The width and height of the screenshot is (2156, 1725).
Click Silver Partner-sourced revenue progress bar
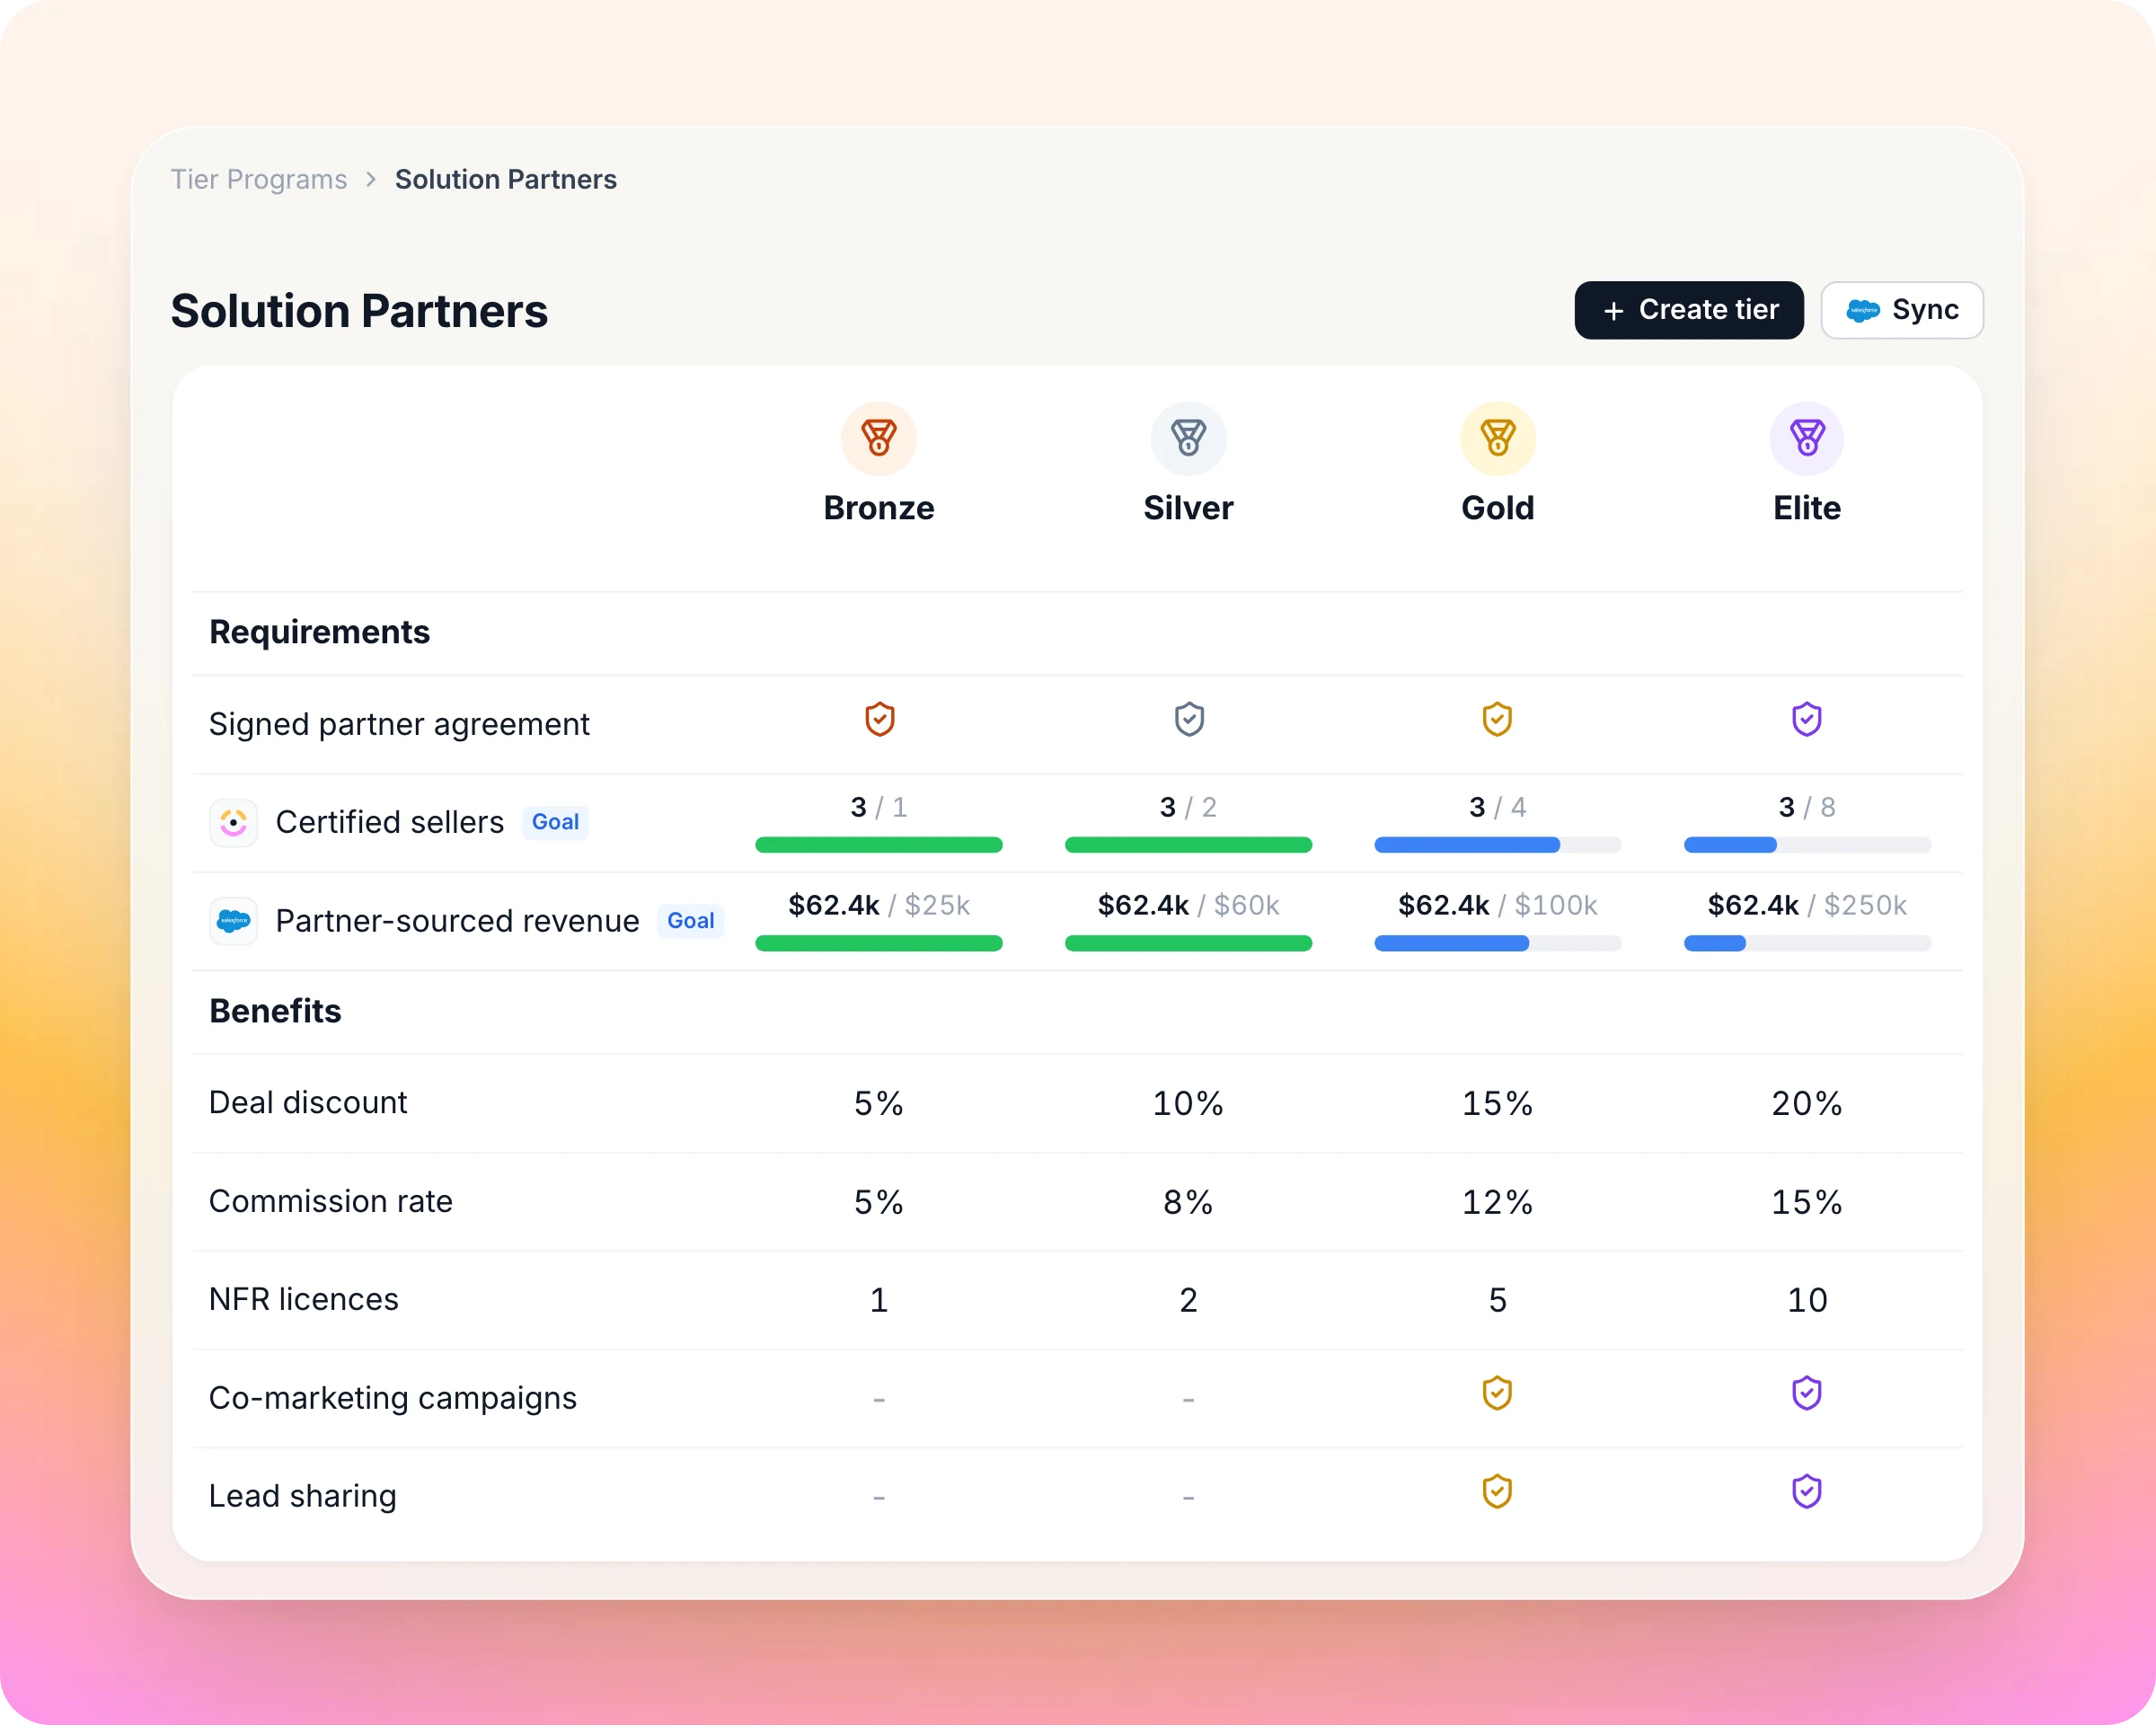[1188, 943]
